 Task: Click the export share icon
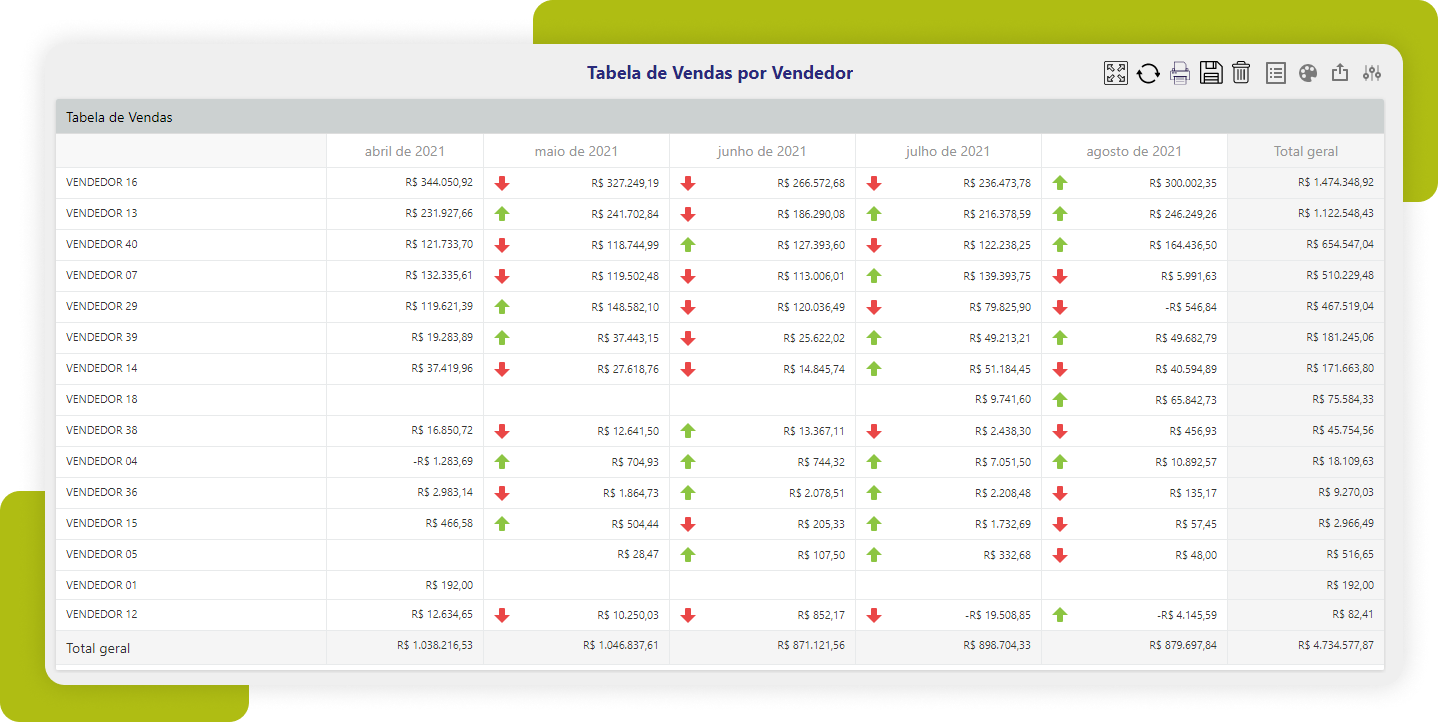pos(1340,73)
